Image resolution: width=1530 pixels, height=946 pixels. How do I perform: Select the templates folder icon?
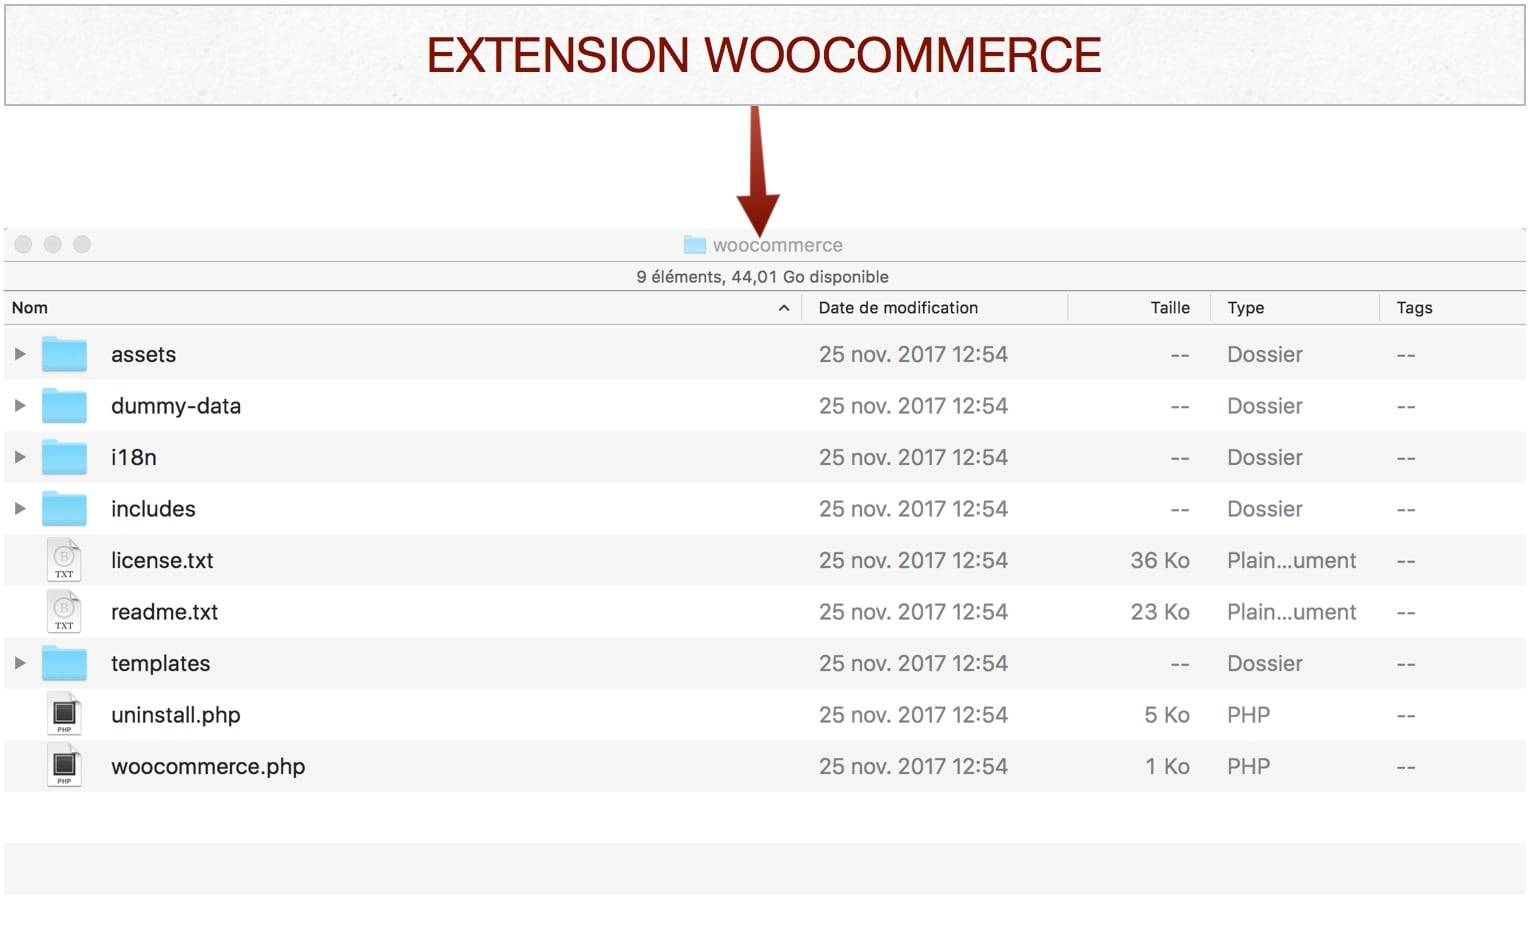pos(64,663)
